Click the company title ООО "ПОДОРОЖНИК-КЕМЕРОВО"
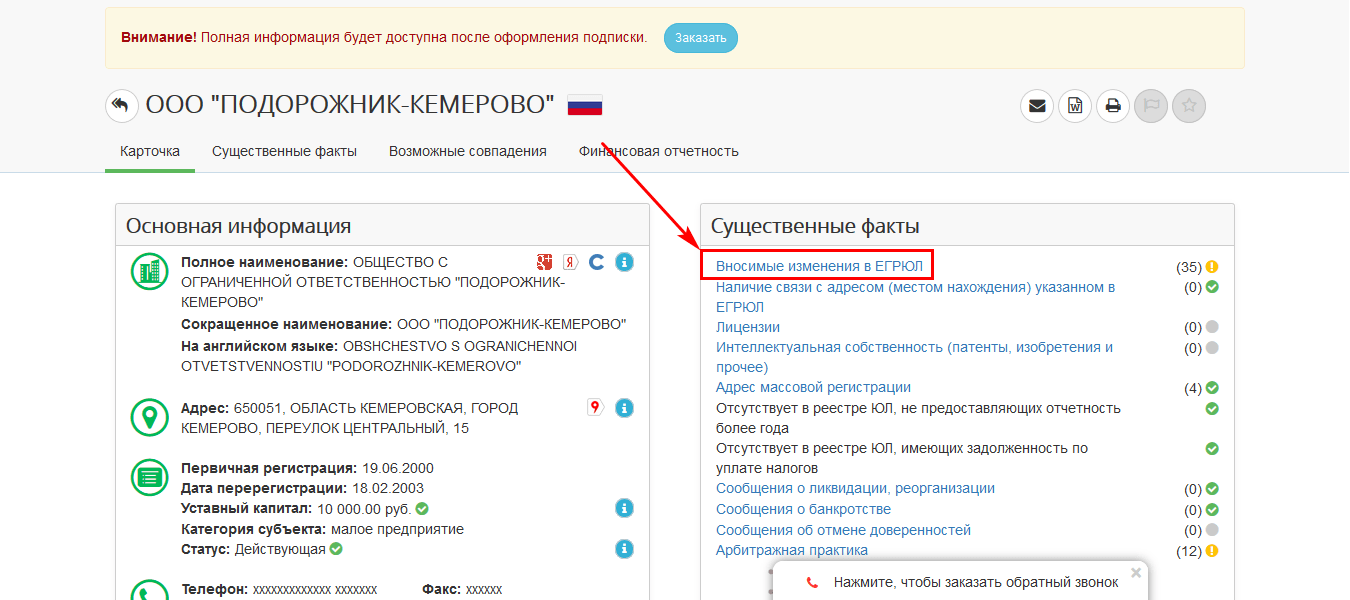The image size is (1350, 600). 350,105
